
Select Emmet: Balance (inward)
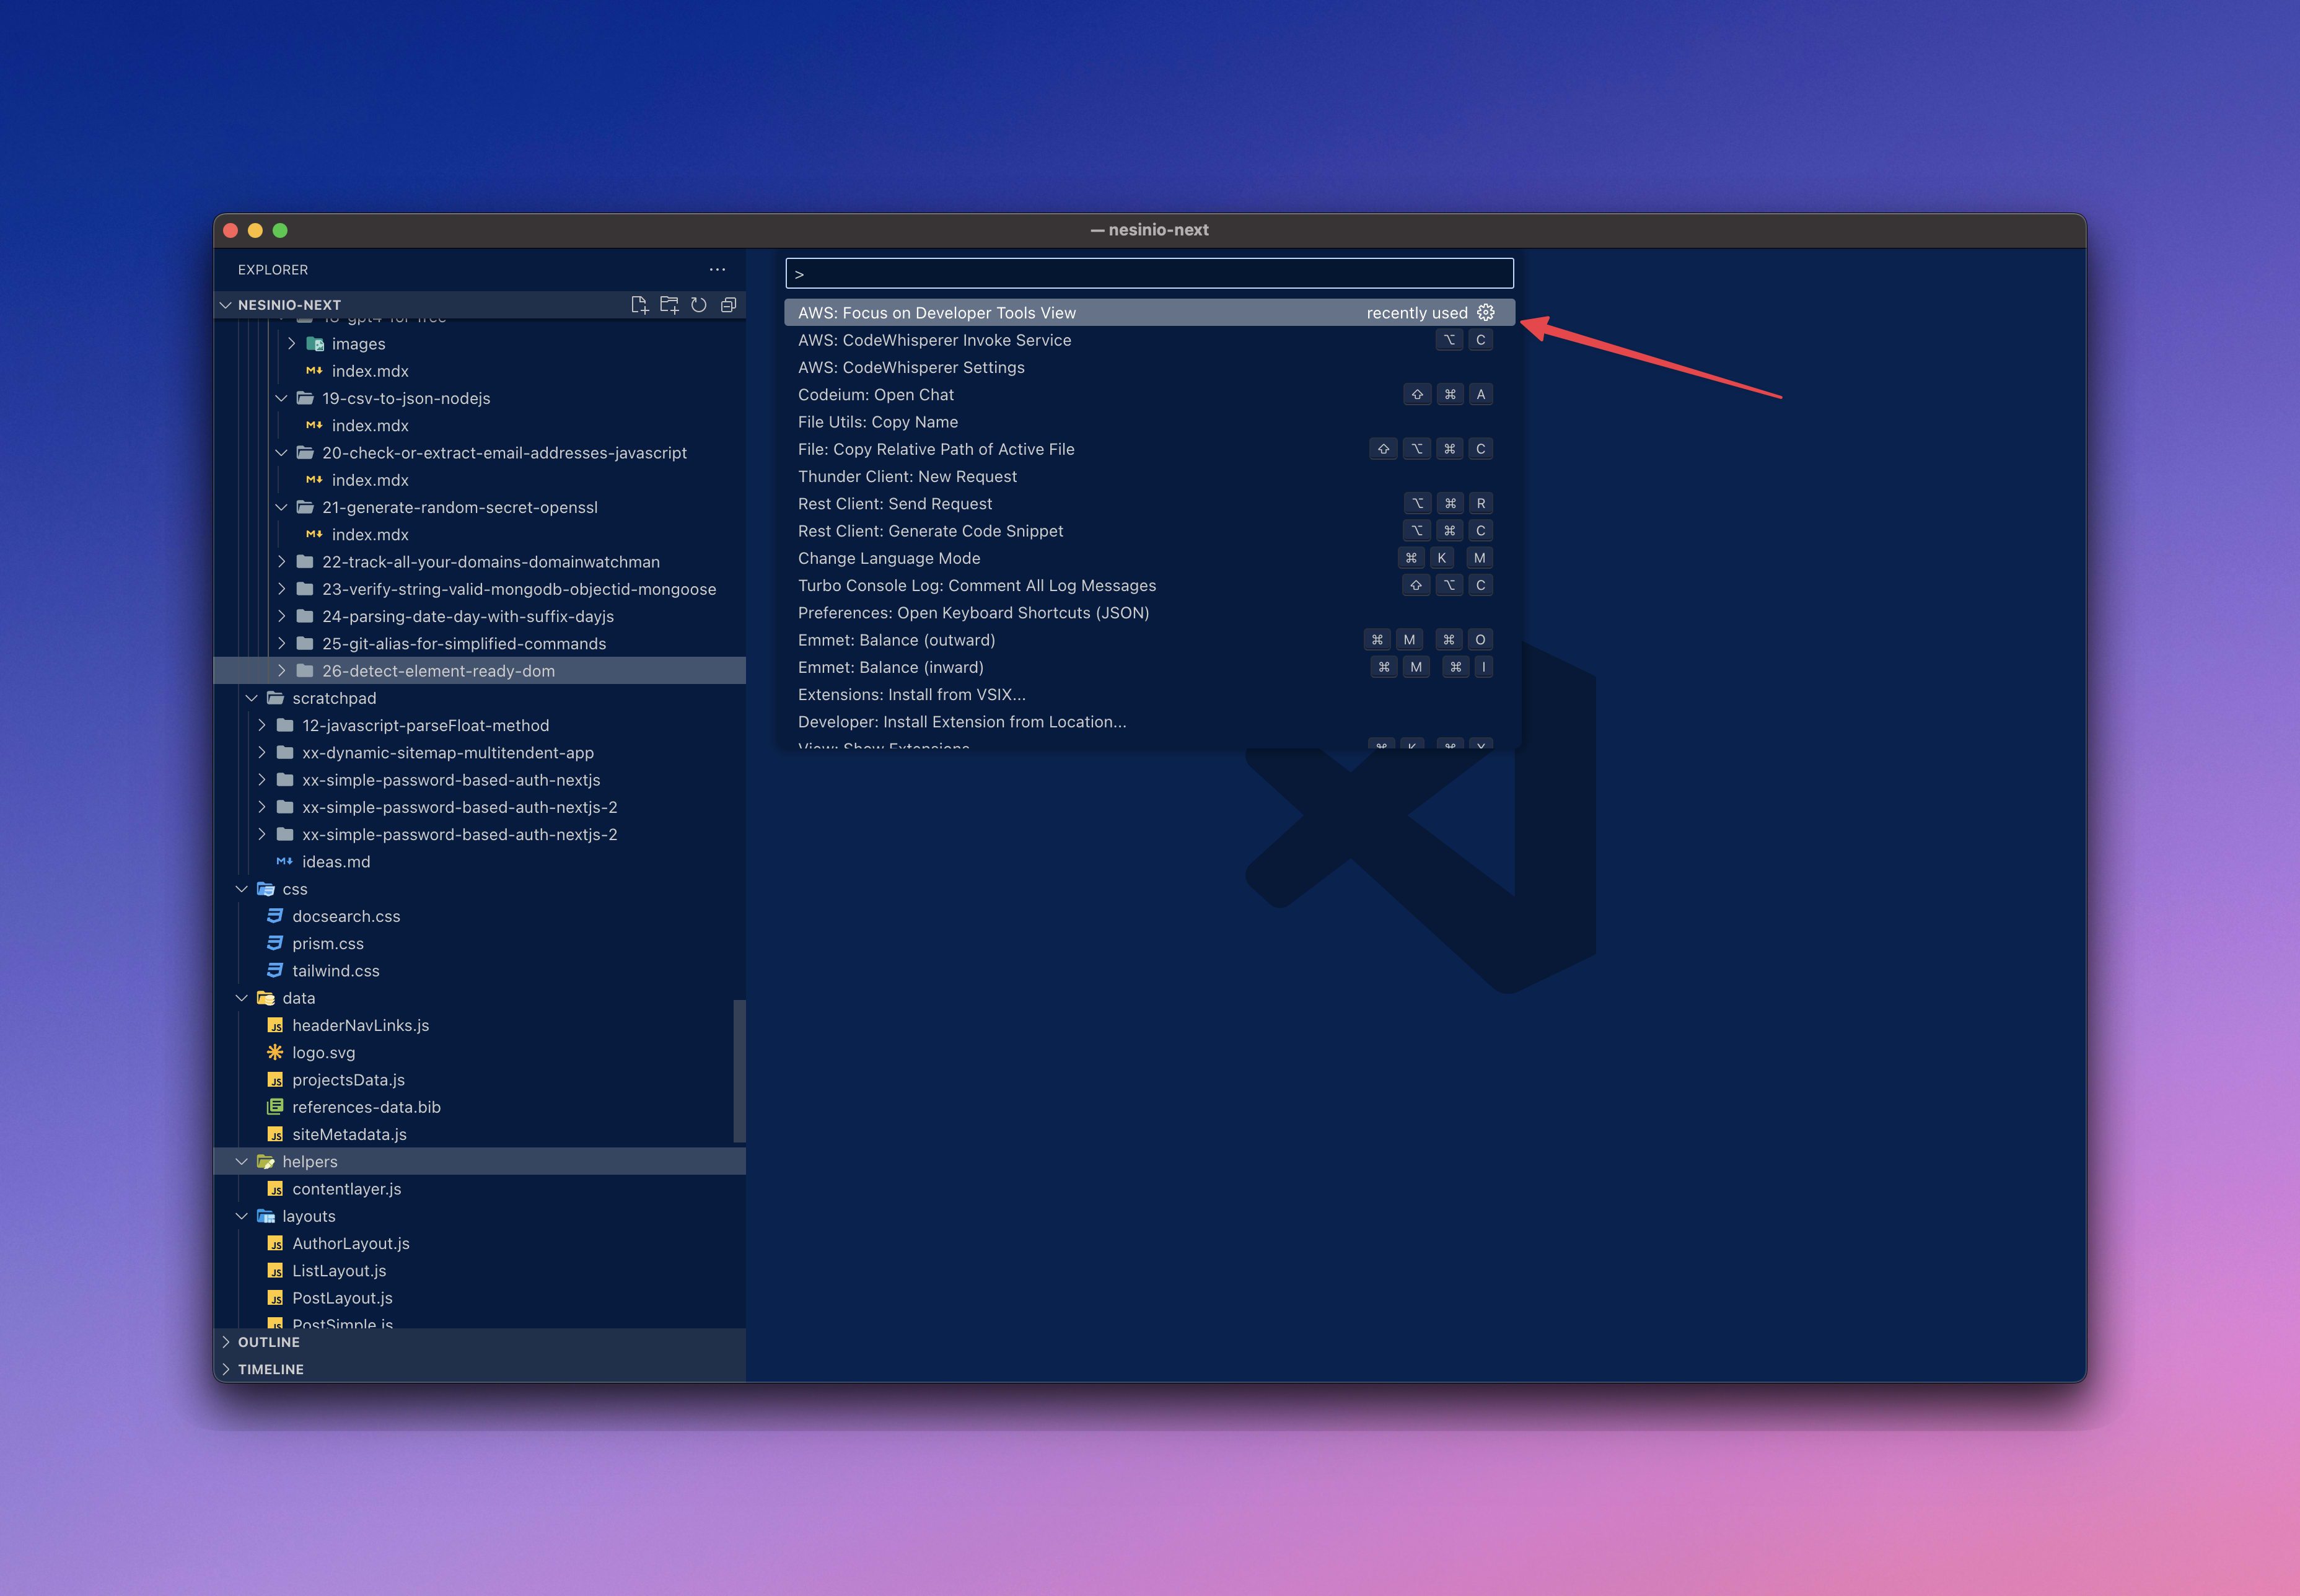(1150, 667)
